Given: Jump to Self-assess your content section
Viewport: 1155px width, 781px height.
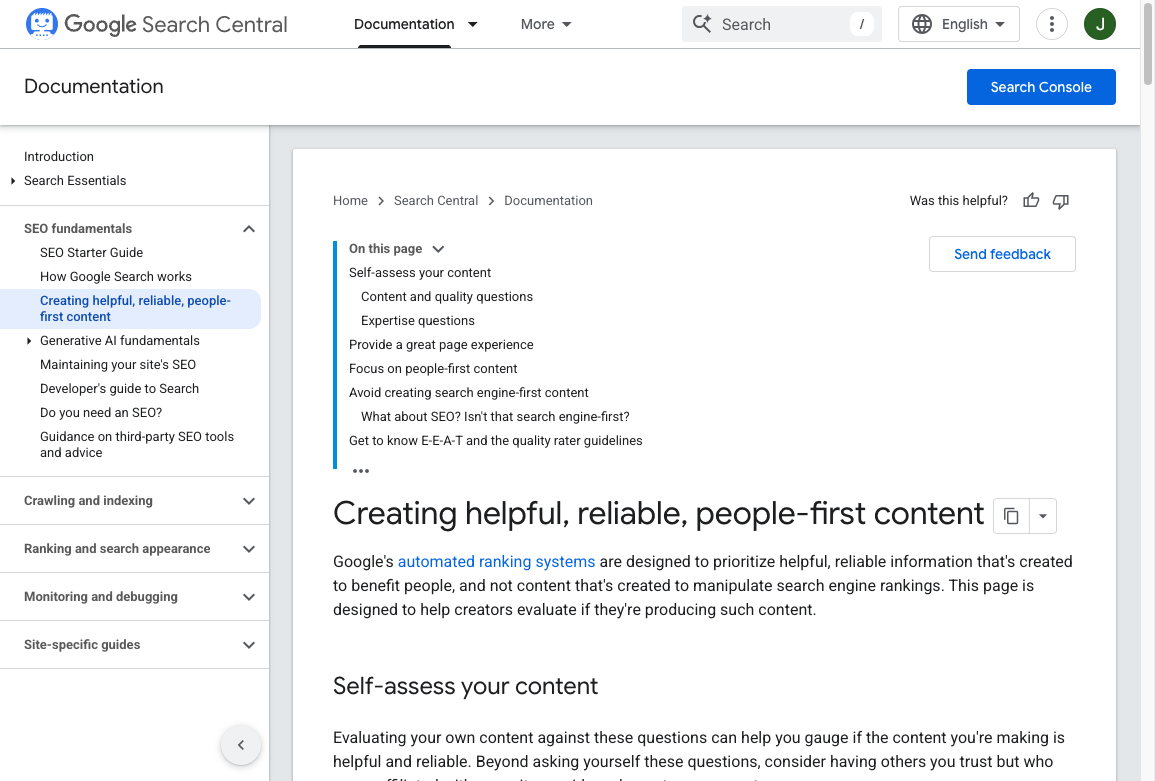Looking at the screenshot, I should (x=420, y=273).
